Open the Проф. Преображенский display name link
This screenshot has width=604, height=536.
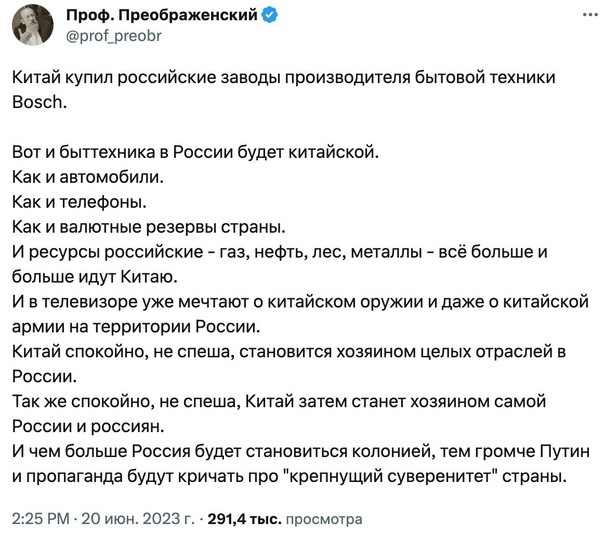coord(162,15)
